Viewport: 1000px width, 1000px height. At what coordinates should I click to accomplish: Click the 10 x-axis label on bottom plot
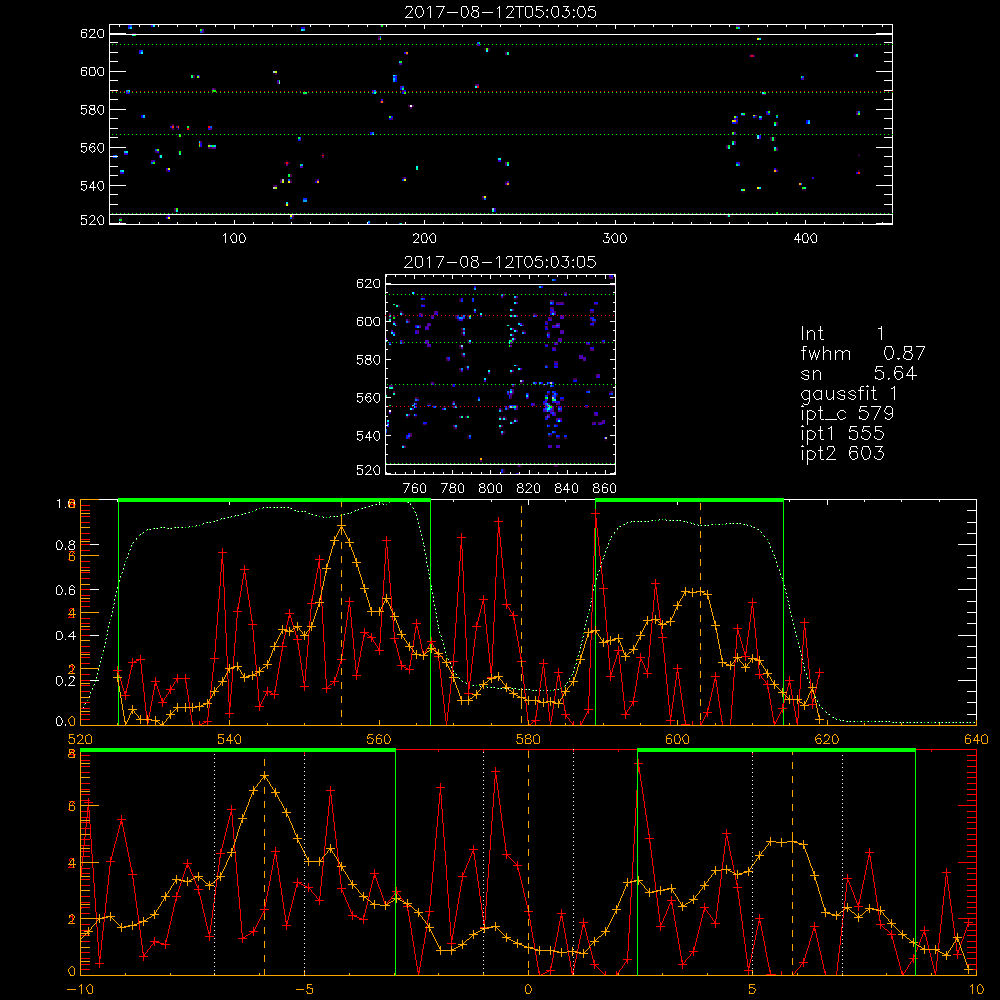click(976, 990)
